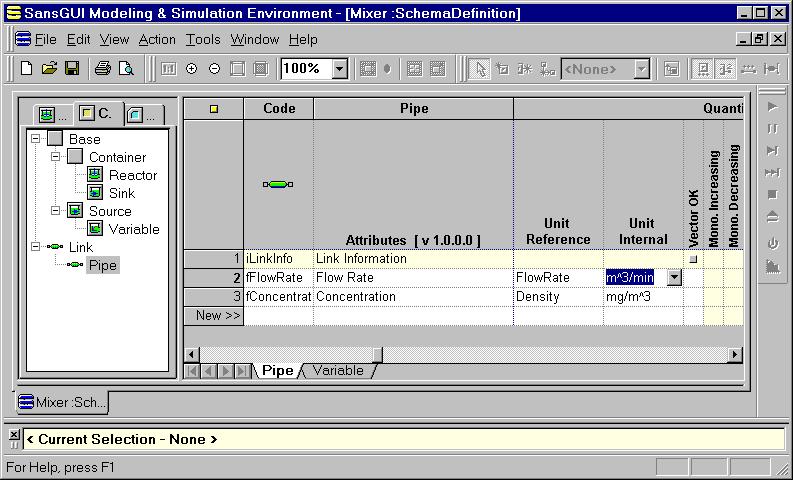Click the Print toolbar icon
Screen dimensions: 793x480
point(102,69)
